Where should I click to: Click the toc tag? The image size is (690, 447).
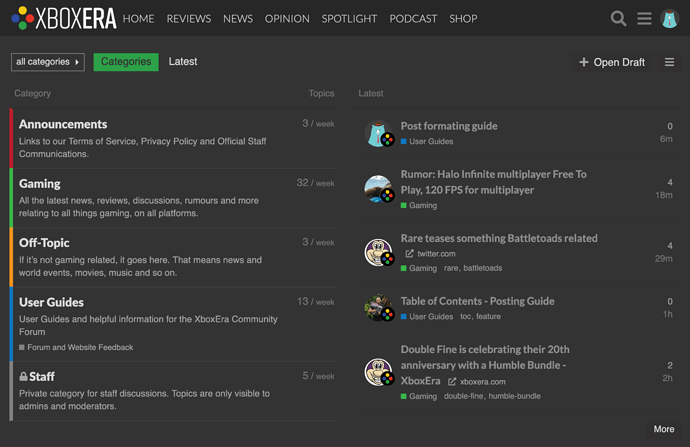point(466,316)
